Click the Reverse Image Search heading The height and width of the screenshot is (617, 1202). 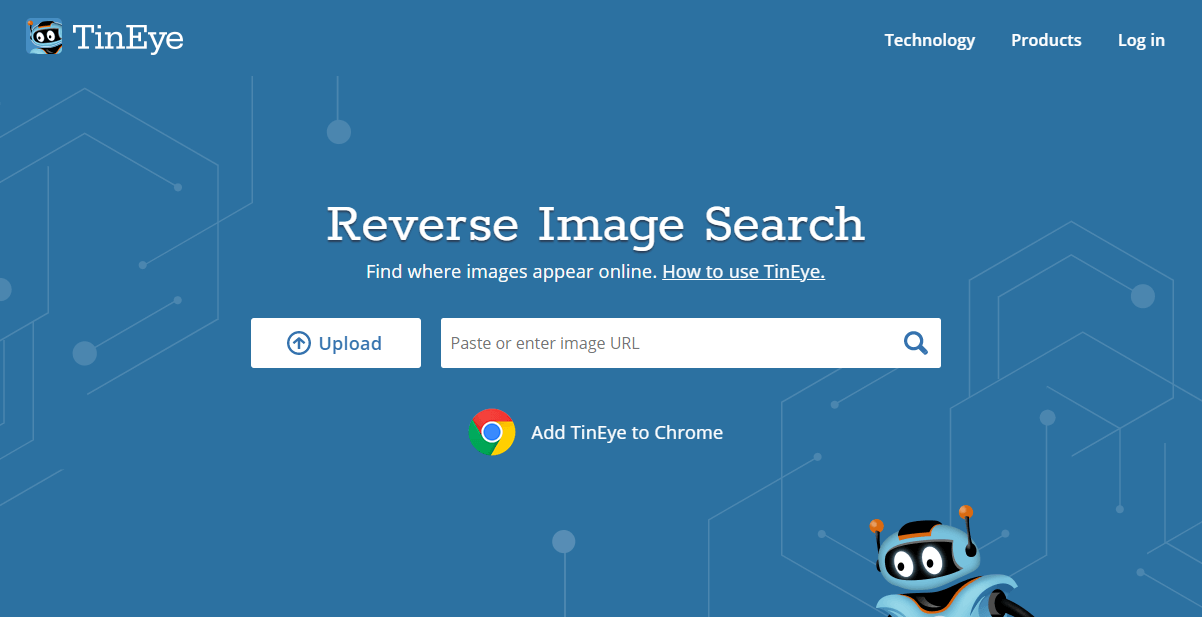(x=596, y=224)
